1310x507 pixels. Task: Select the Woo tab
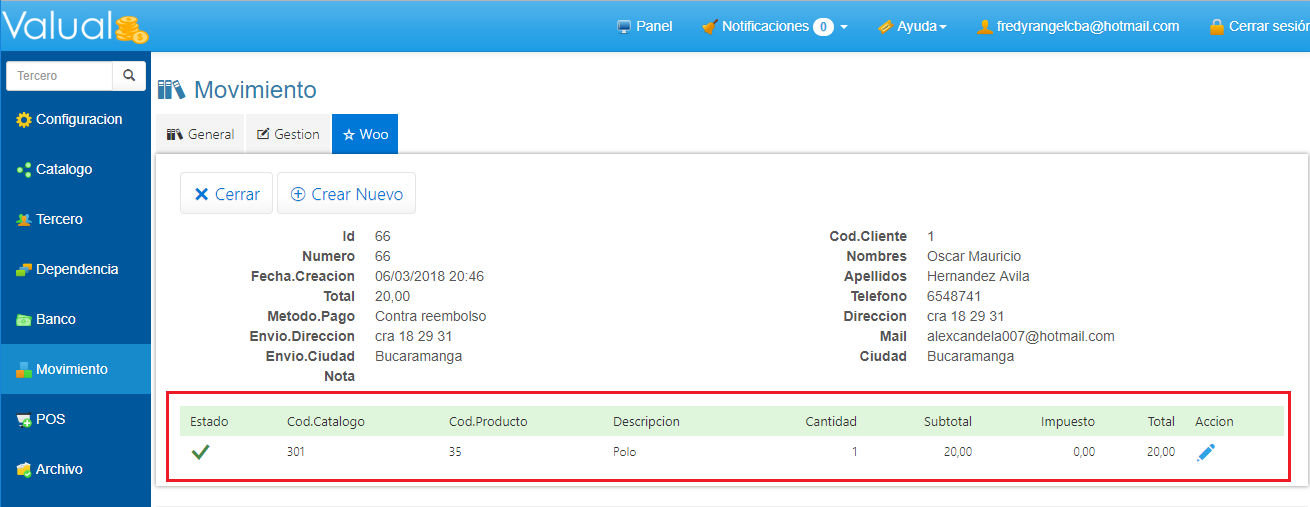(x=365, y=134)
